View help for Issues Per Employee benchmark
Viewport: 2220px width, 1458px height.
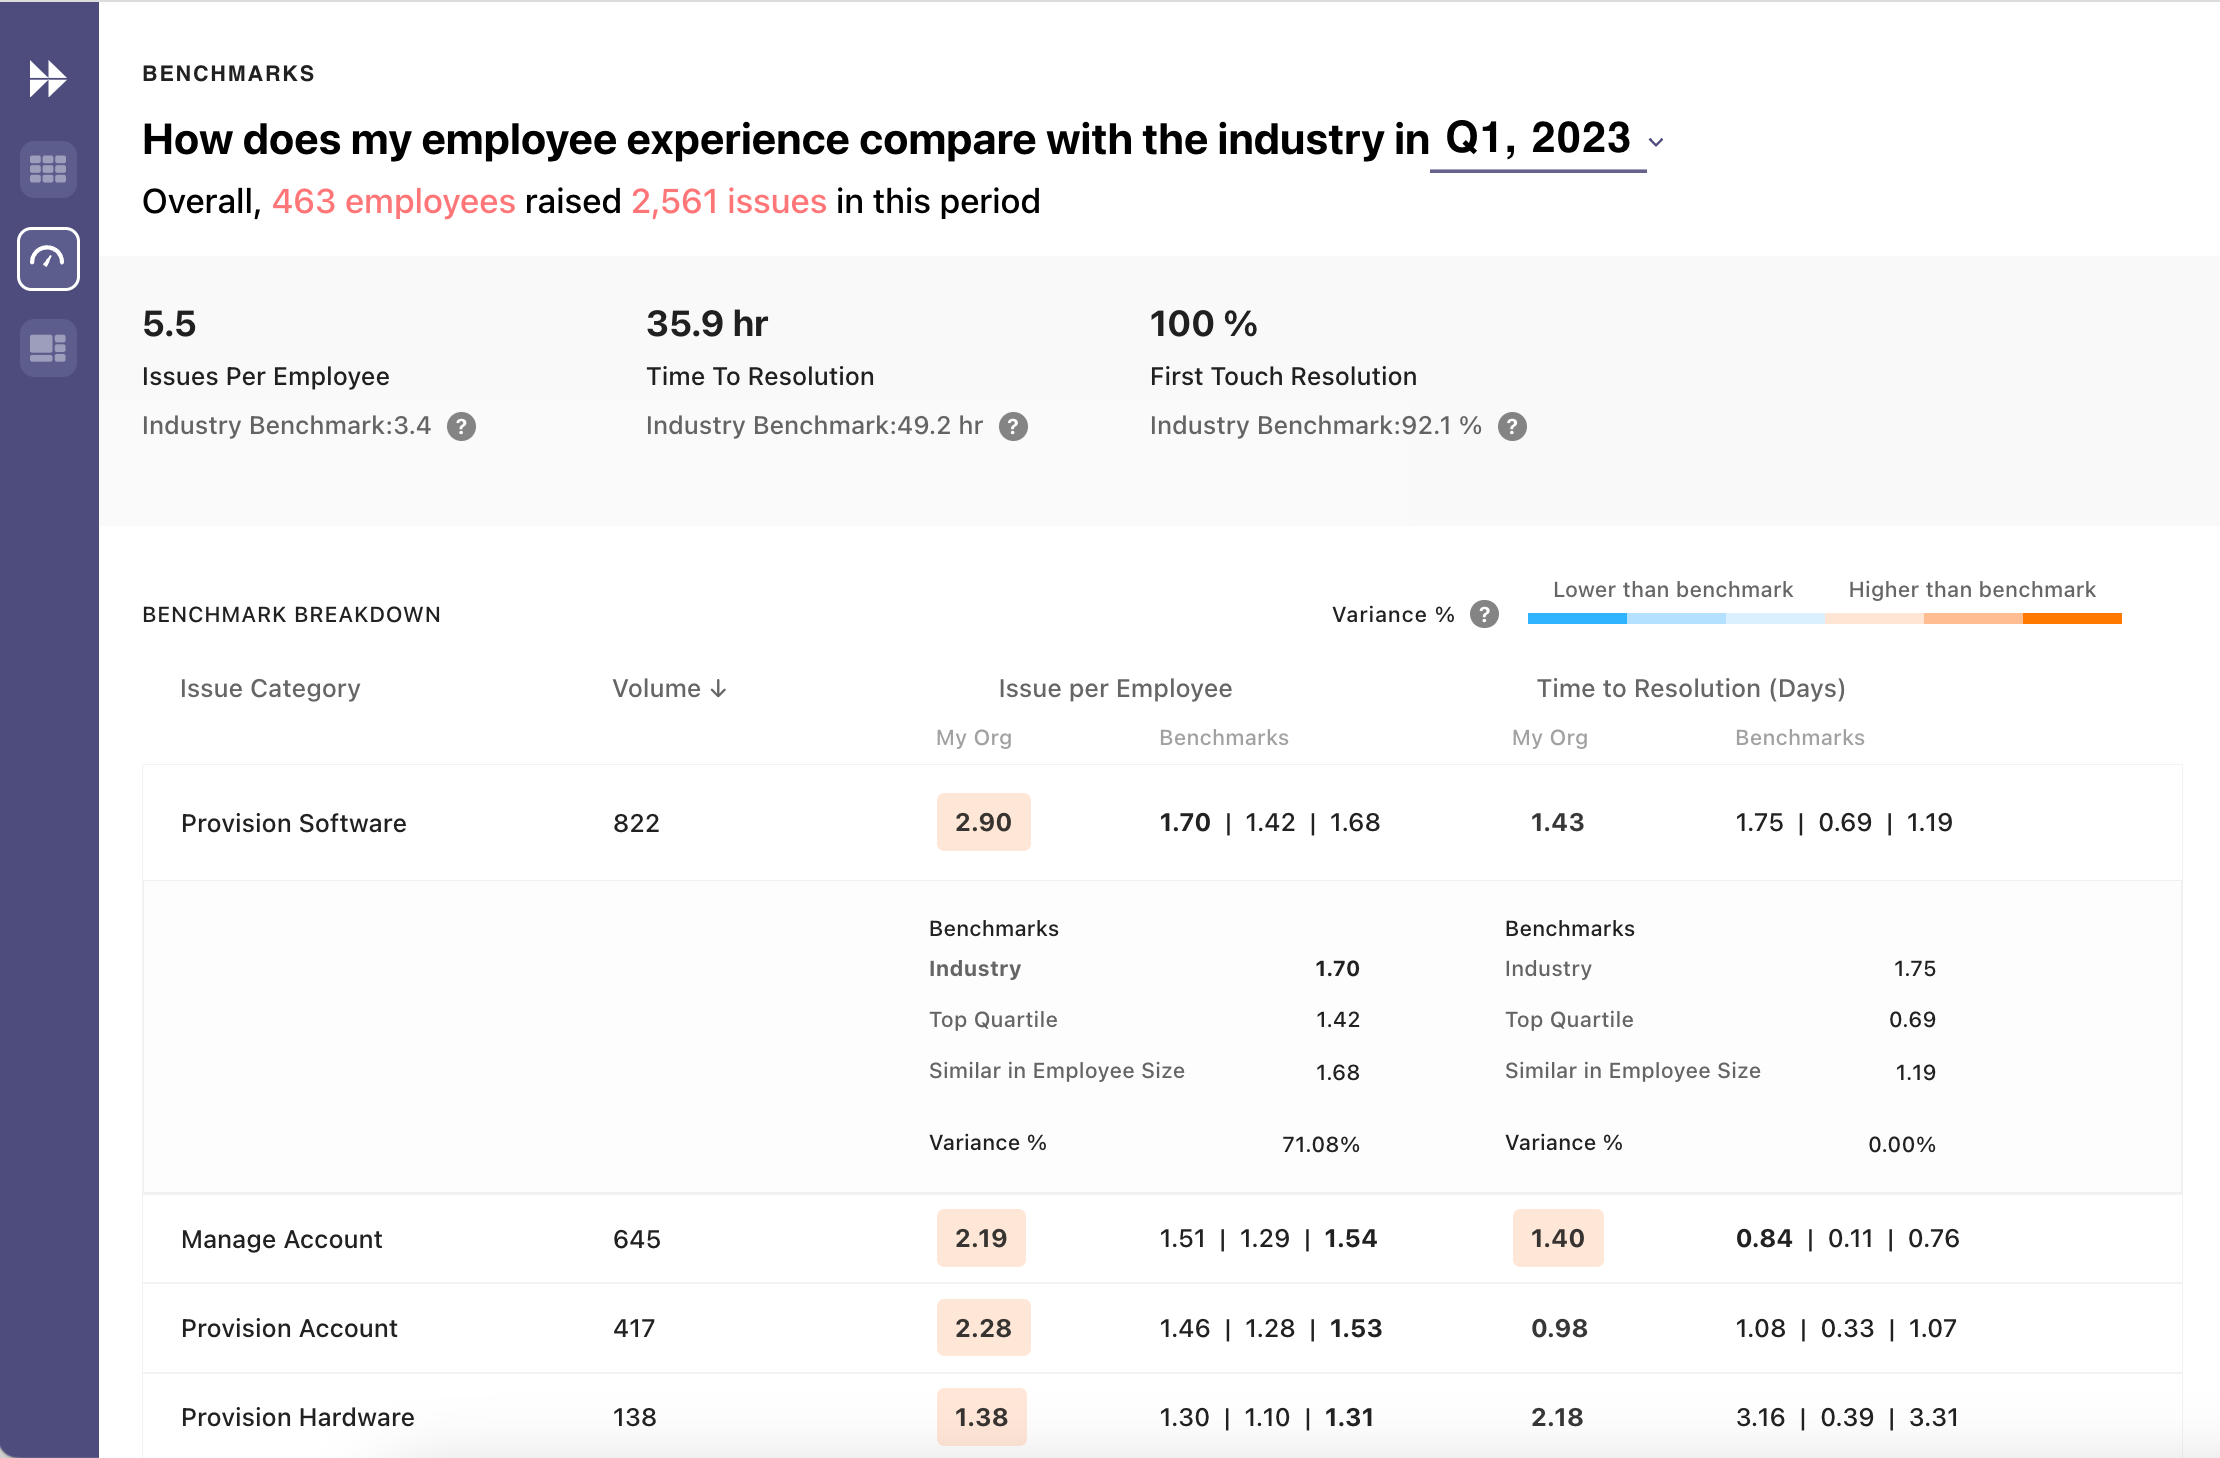pyautogui.click(x=461, y=426)
